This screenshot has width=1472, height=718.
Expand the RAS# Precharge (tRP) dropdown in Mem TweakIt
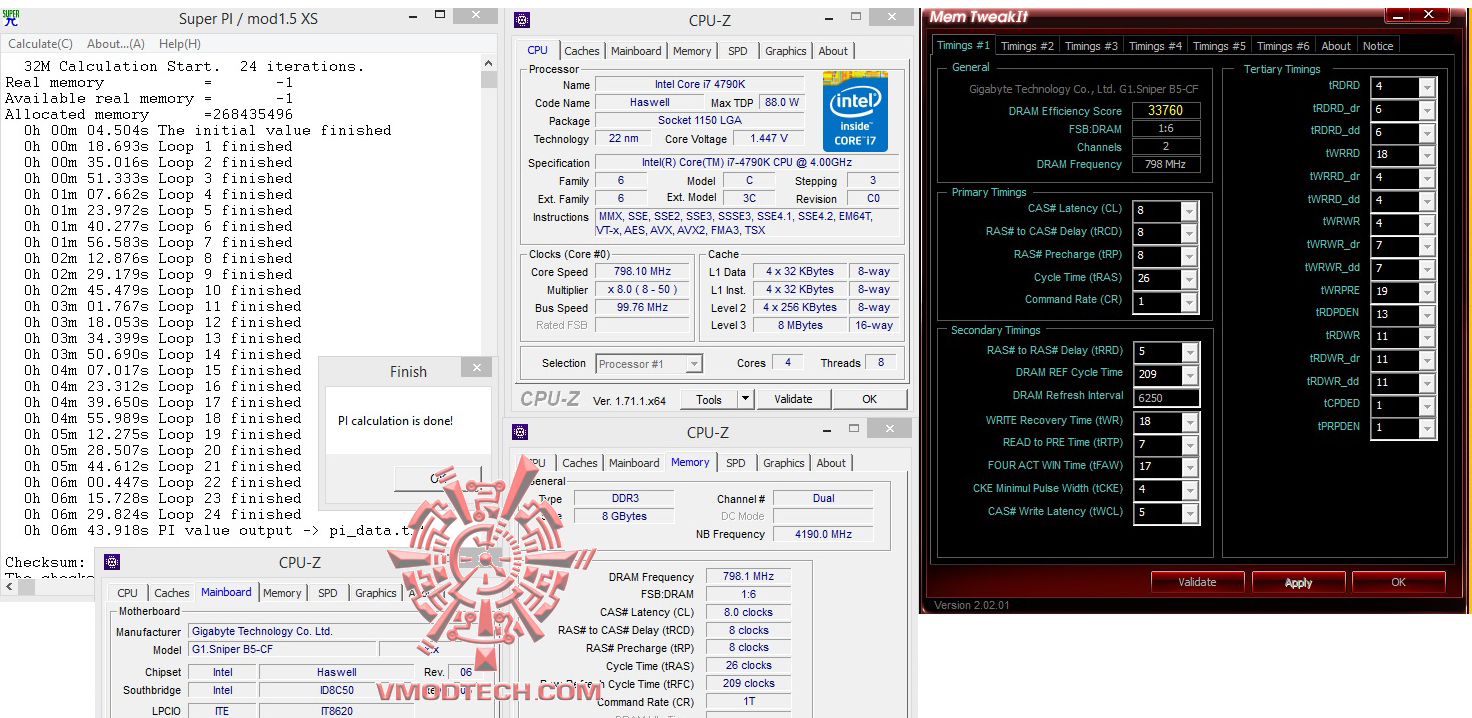click(x=1189, y=258)
